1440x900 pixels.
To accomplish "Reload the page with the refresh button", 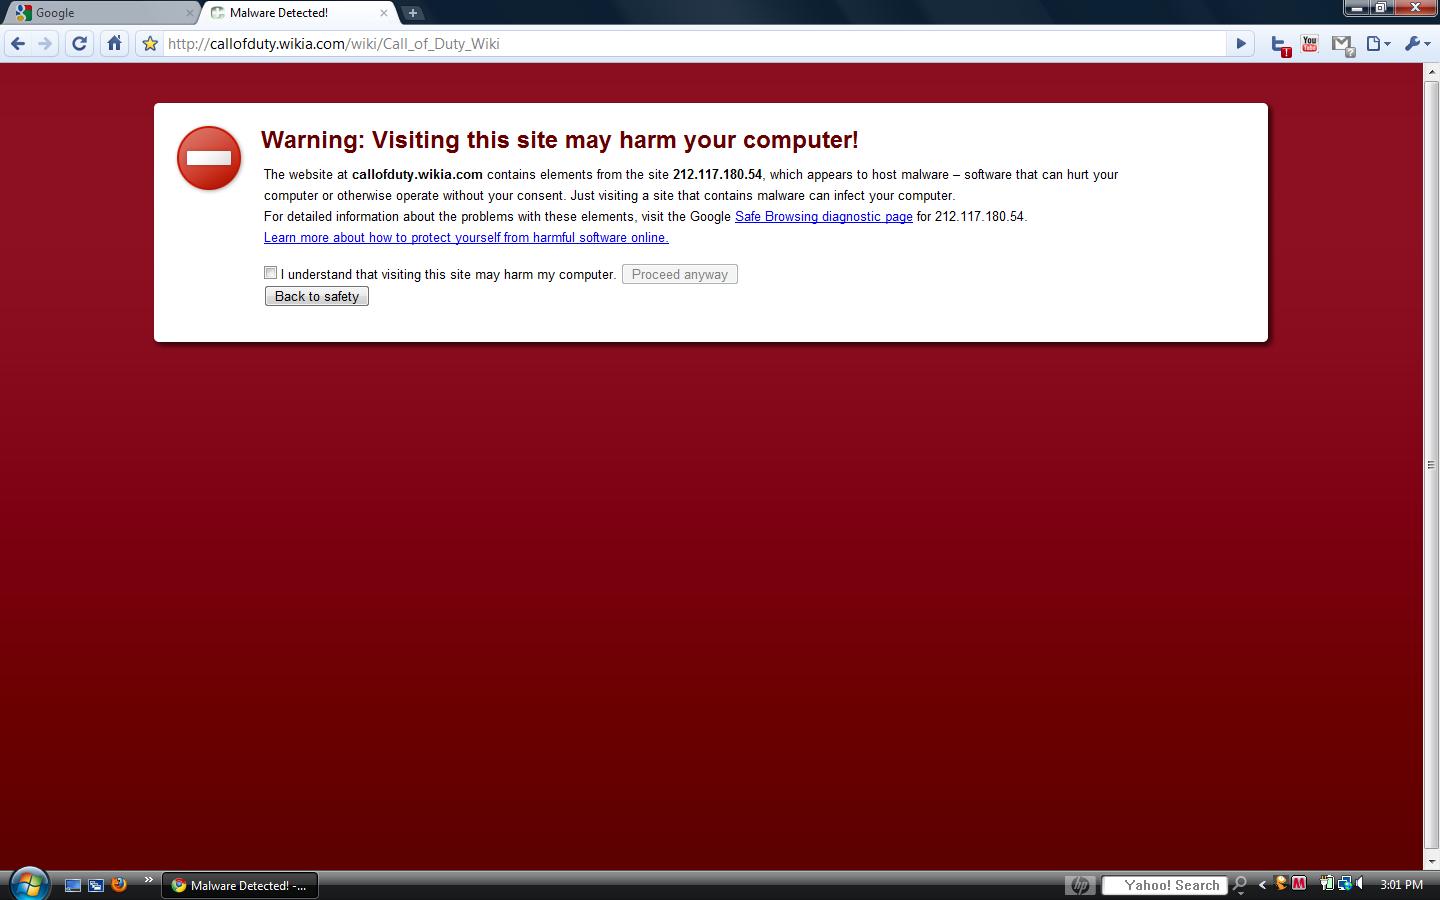I will click(80, 44).
